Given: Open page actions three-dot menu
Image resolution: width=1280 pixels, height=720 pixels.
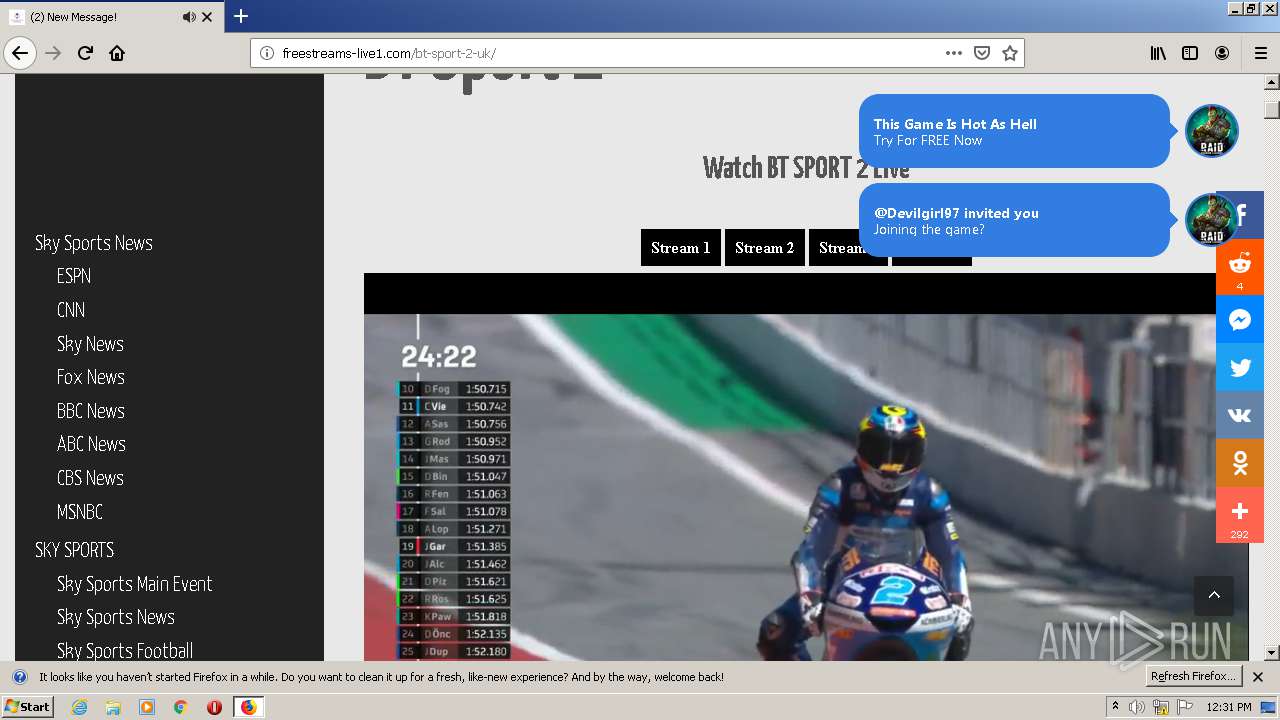Looking at the screenshot, I should pos(954,53).
